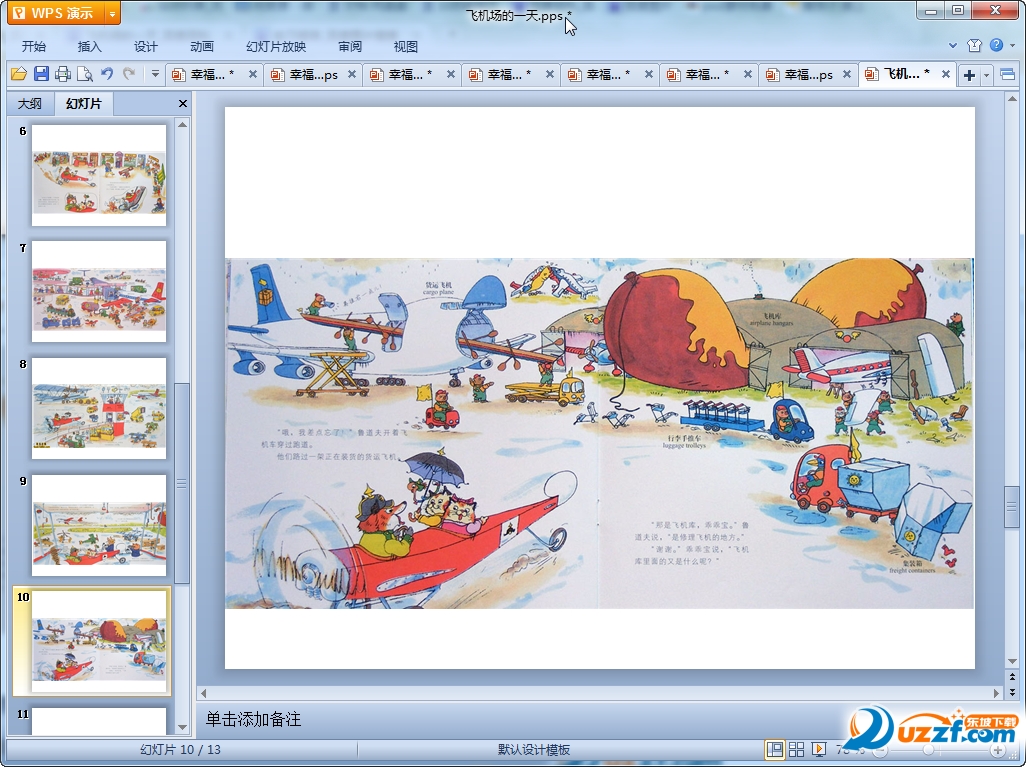1026x767 pixels.
Task: Open the 插入 menu tab
Action: tap(90, 46)
